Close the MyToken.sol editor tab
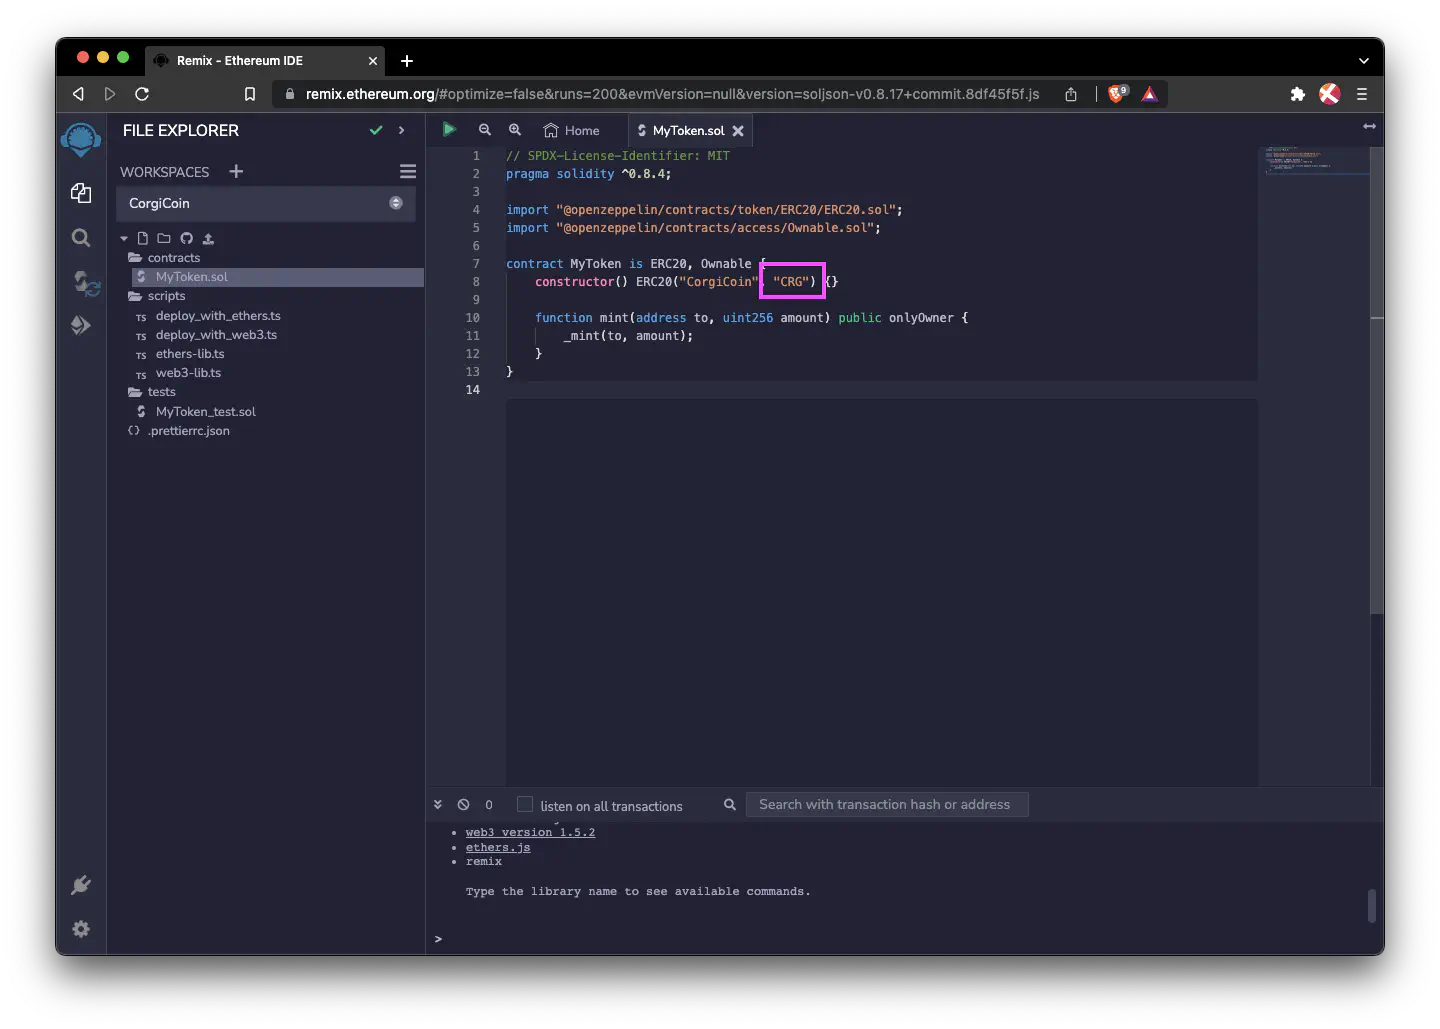This screenshot has width=1440, height=1029. pos(738,131)
